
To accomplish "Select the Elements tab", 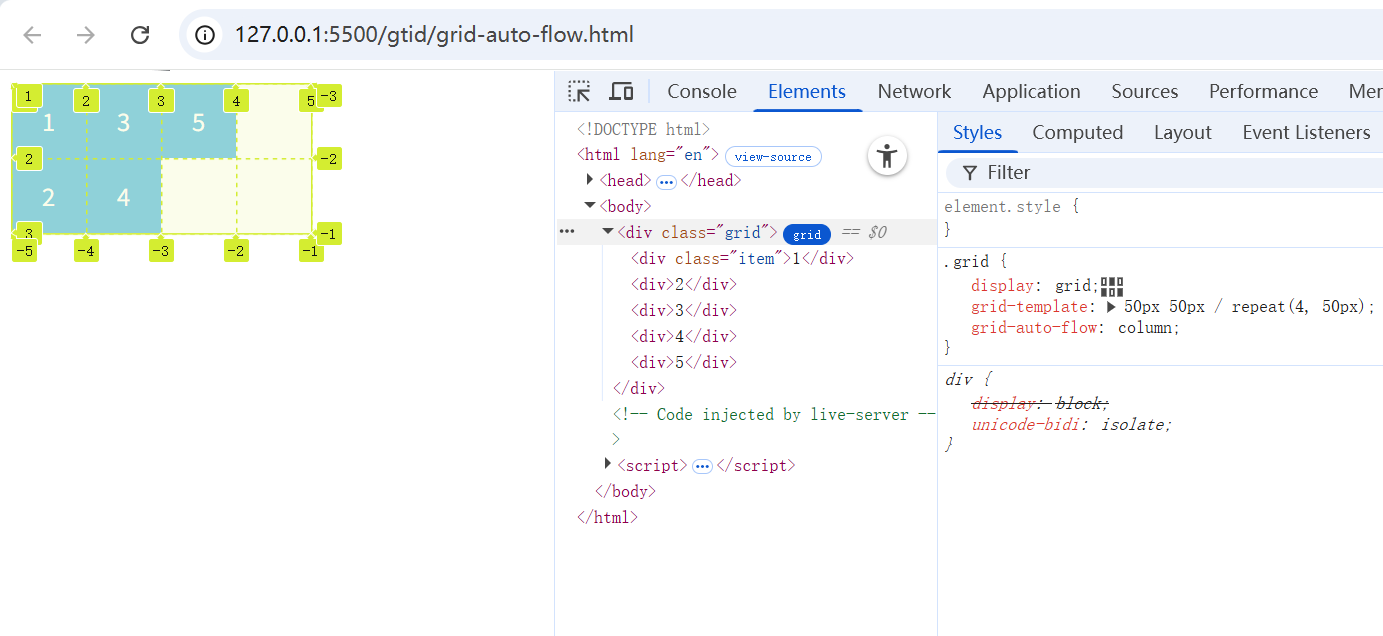I will (x=807, y=91).
